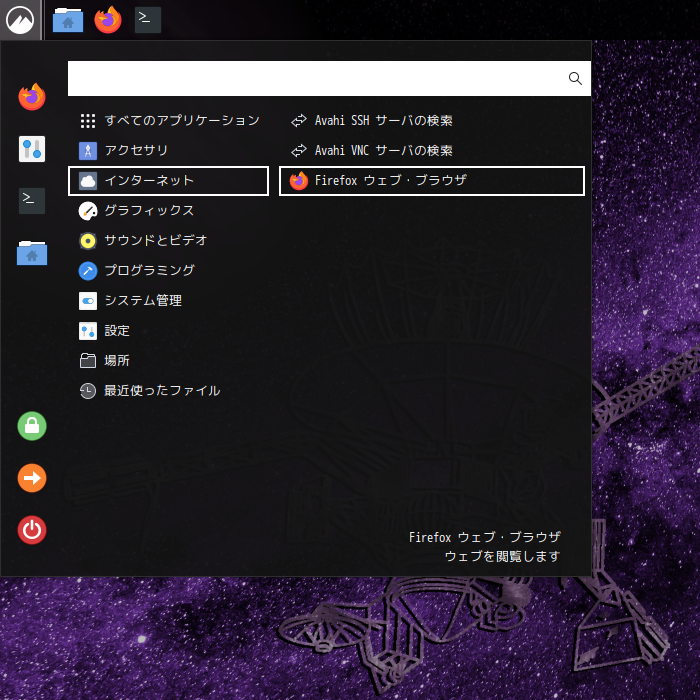The width and height of the screenshot is (700, 700).
Task: Select the インターネット category
Action: (168, 181)
